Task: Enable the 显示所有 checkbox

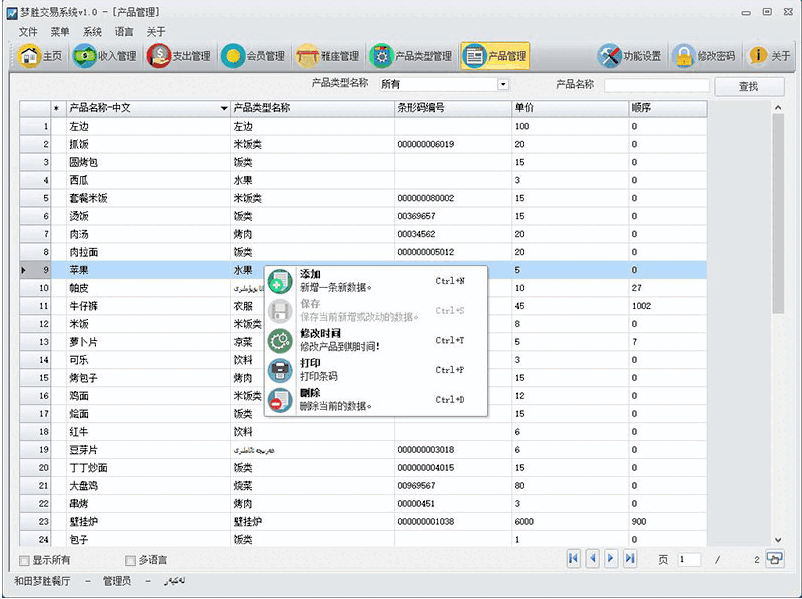Action: (25, 560)
